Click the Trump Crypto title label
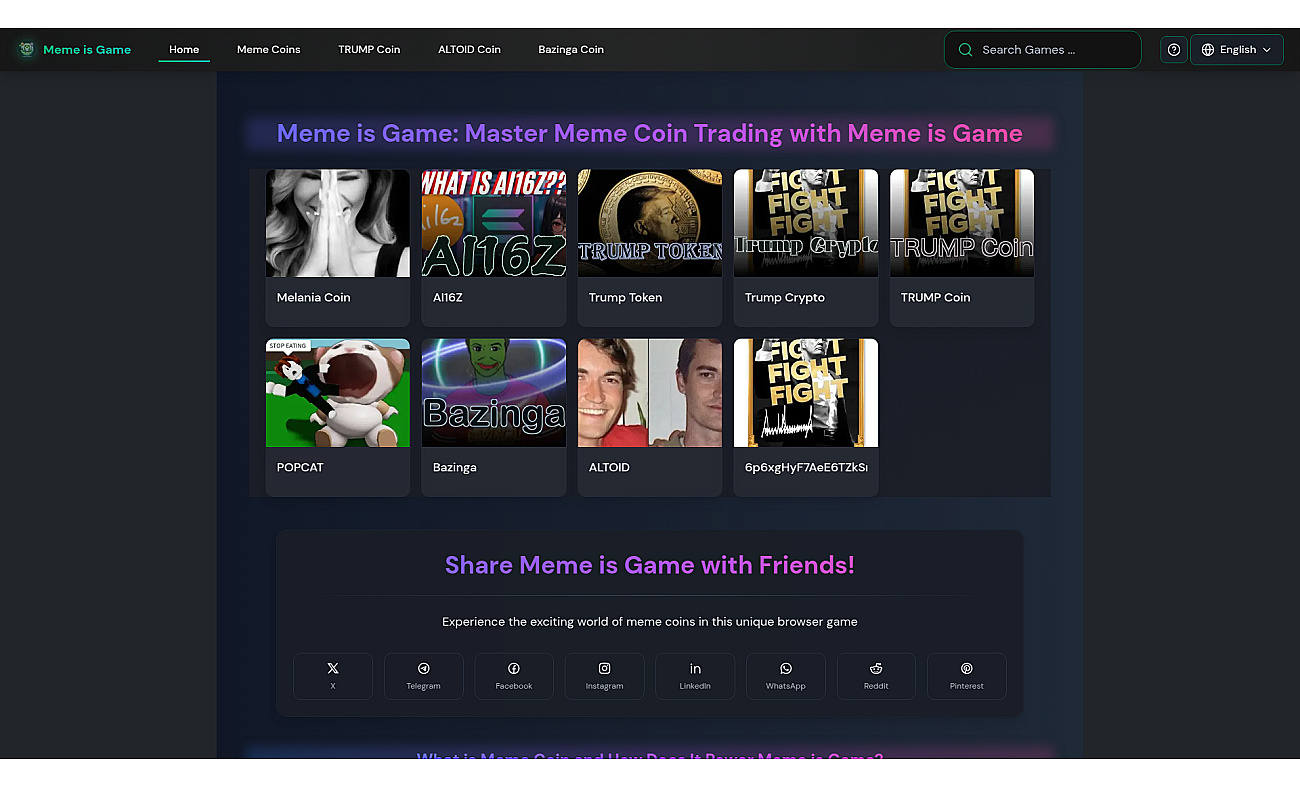 coord(785,297)
